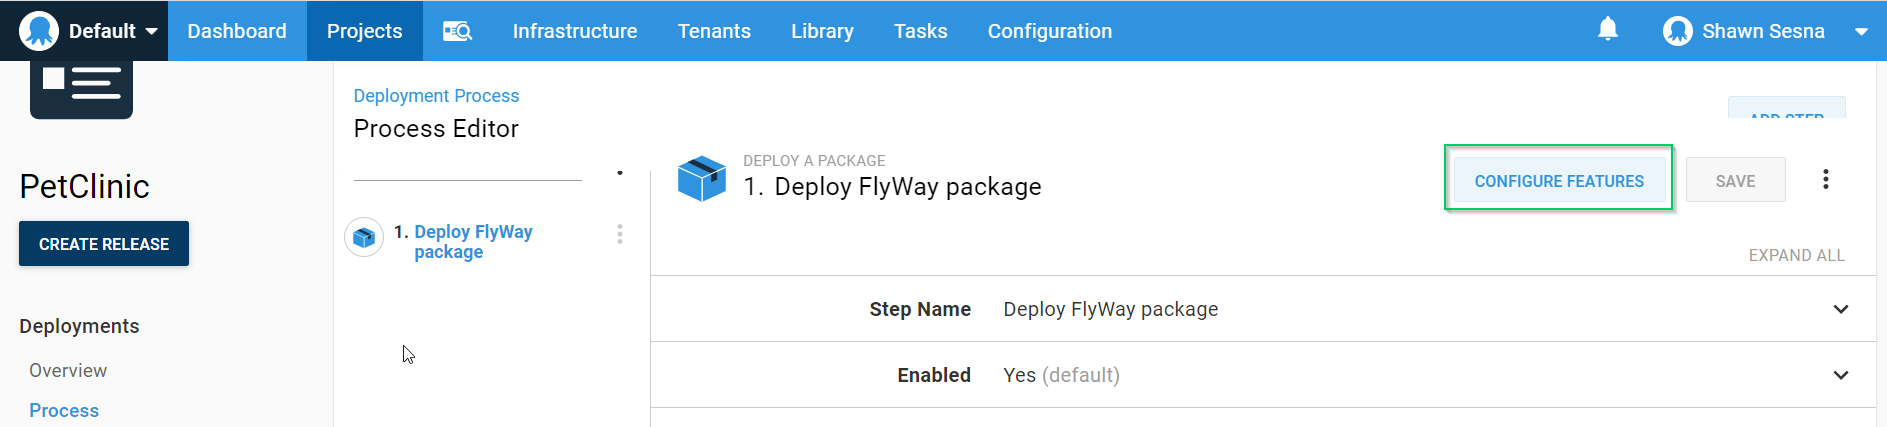Open the step overflow menu beside Save
1887x427 pixels.
(1825, 180)
